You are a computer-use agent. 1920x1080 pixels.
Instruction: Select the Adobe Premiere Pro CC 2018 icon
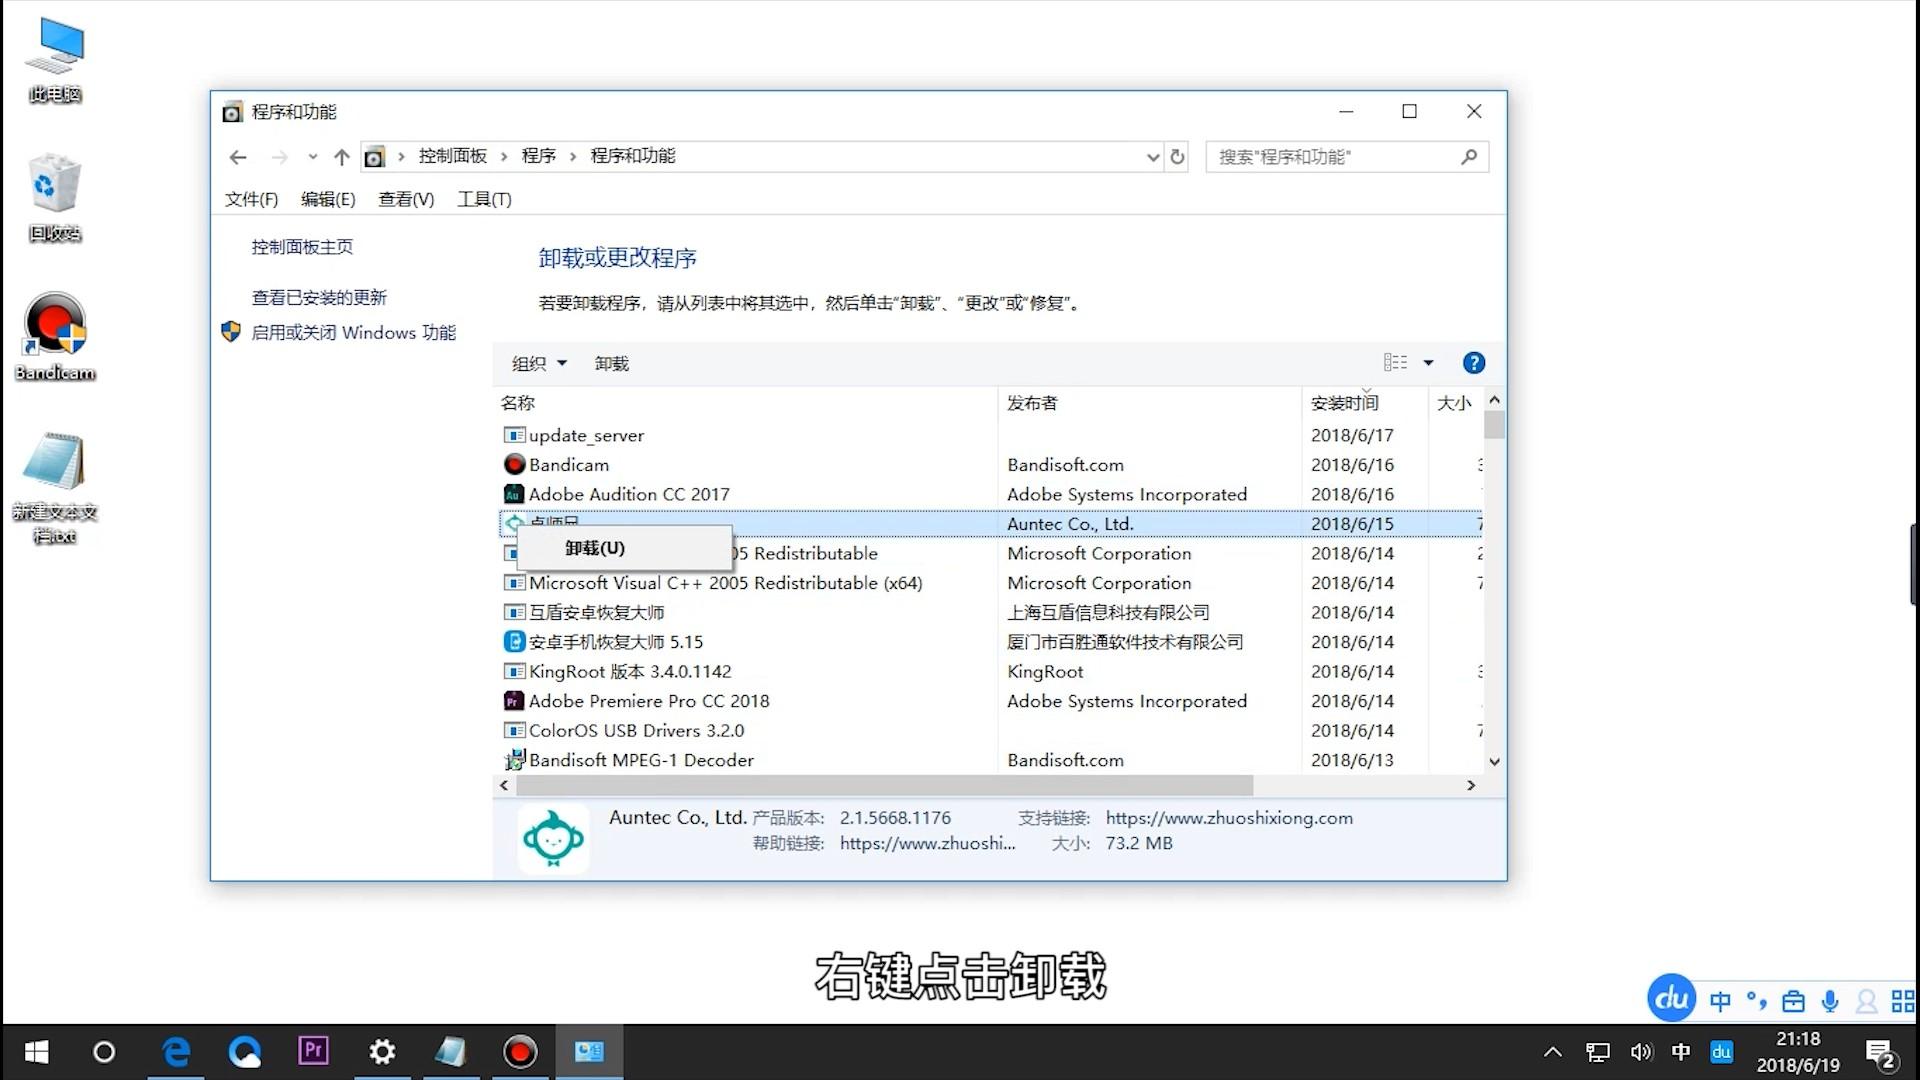(514, 701)
